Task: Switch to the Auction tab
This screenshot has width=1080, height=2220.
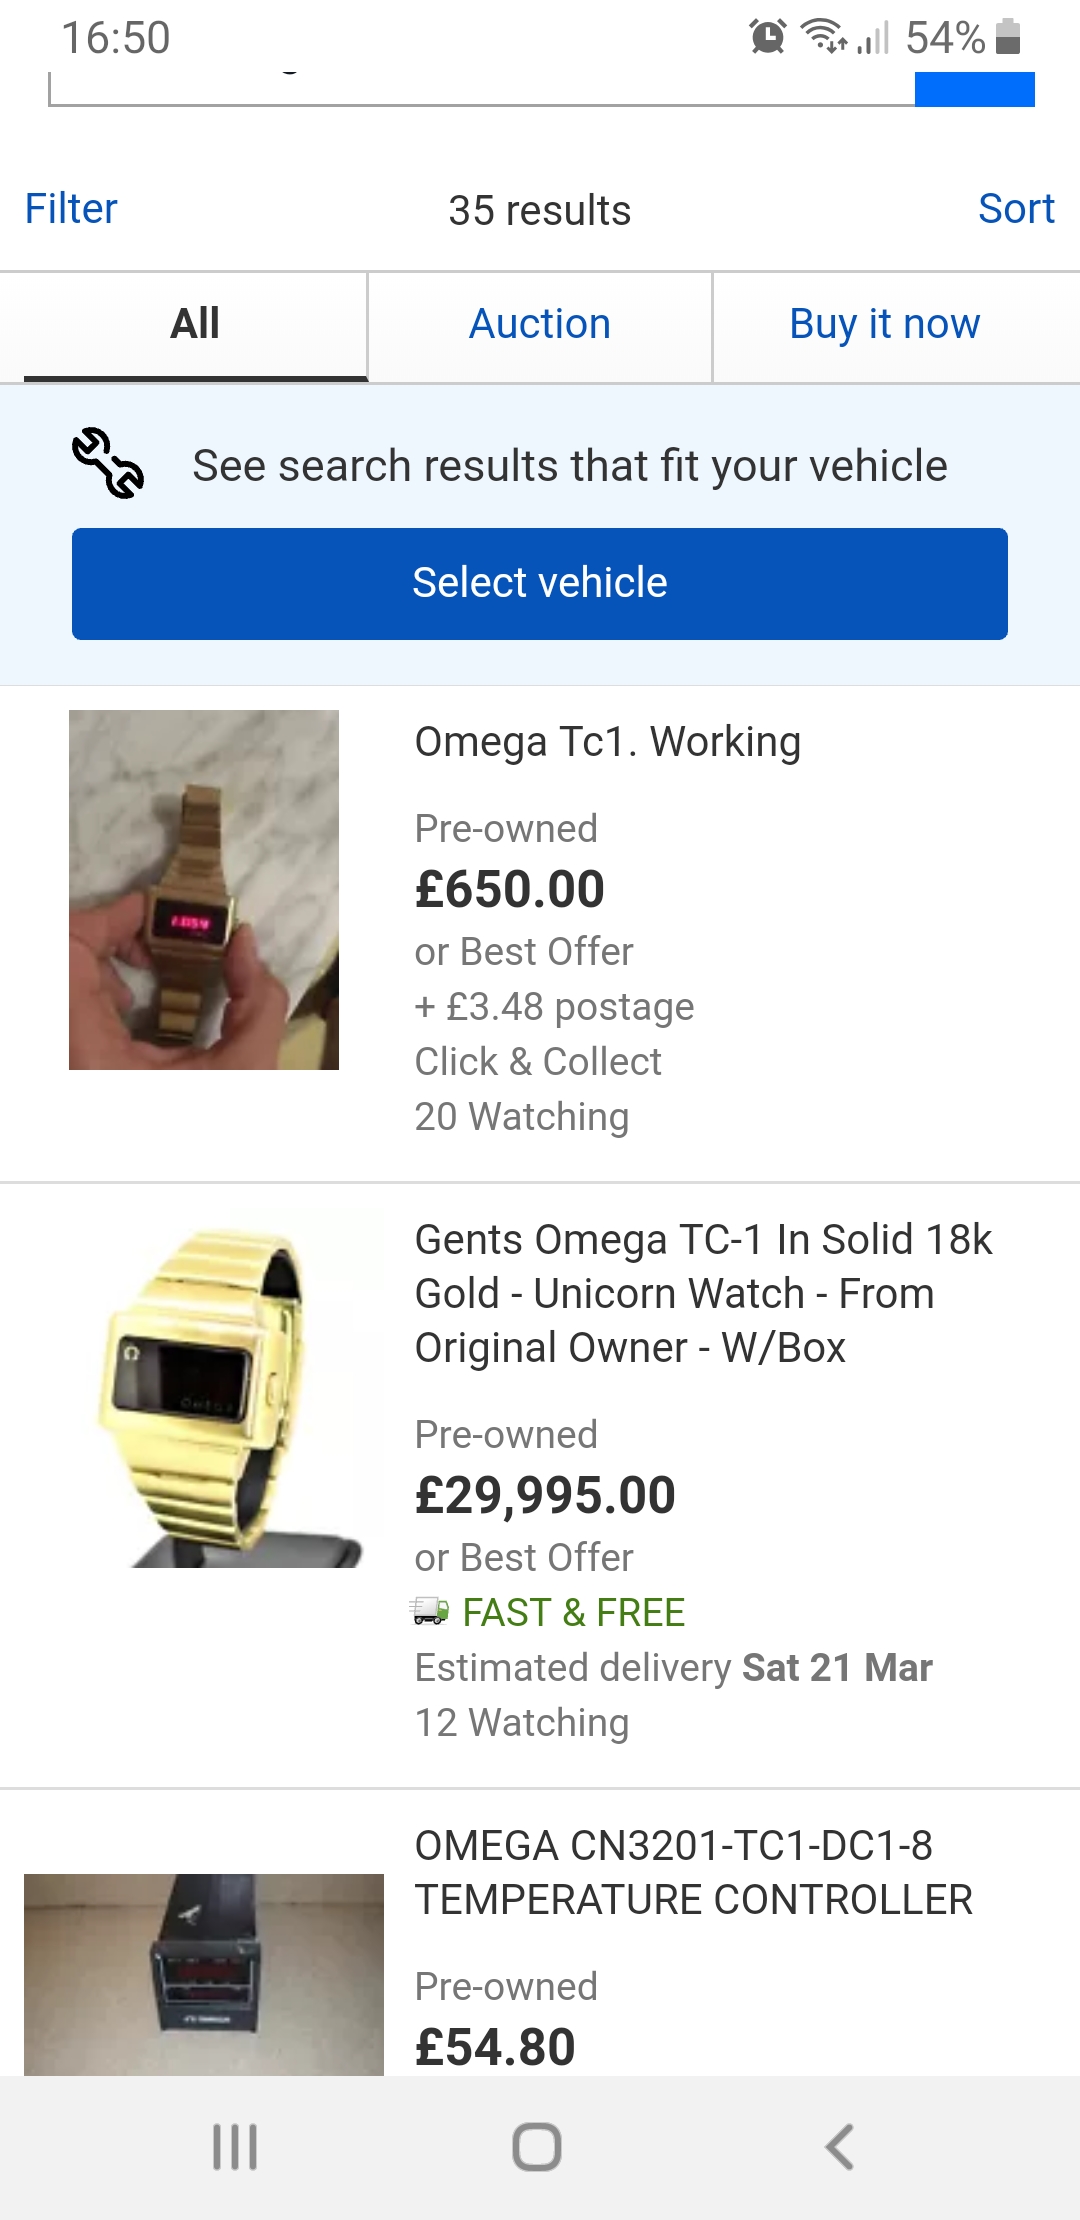Action: click(x=540, y=325)
